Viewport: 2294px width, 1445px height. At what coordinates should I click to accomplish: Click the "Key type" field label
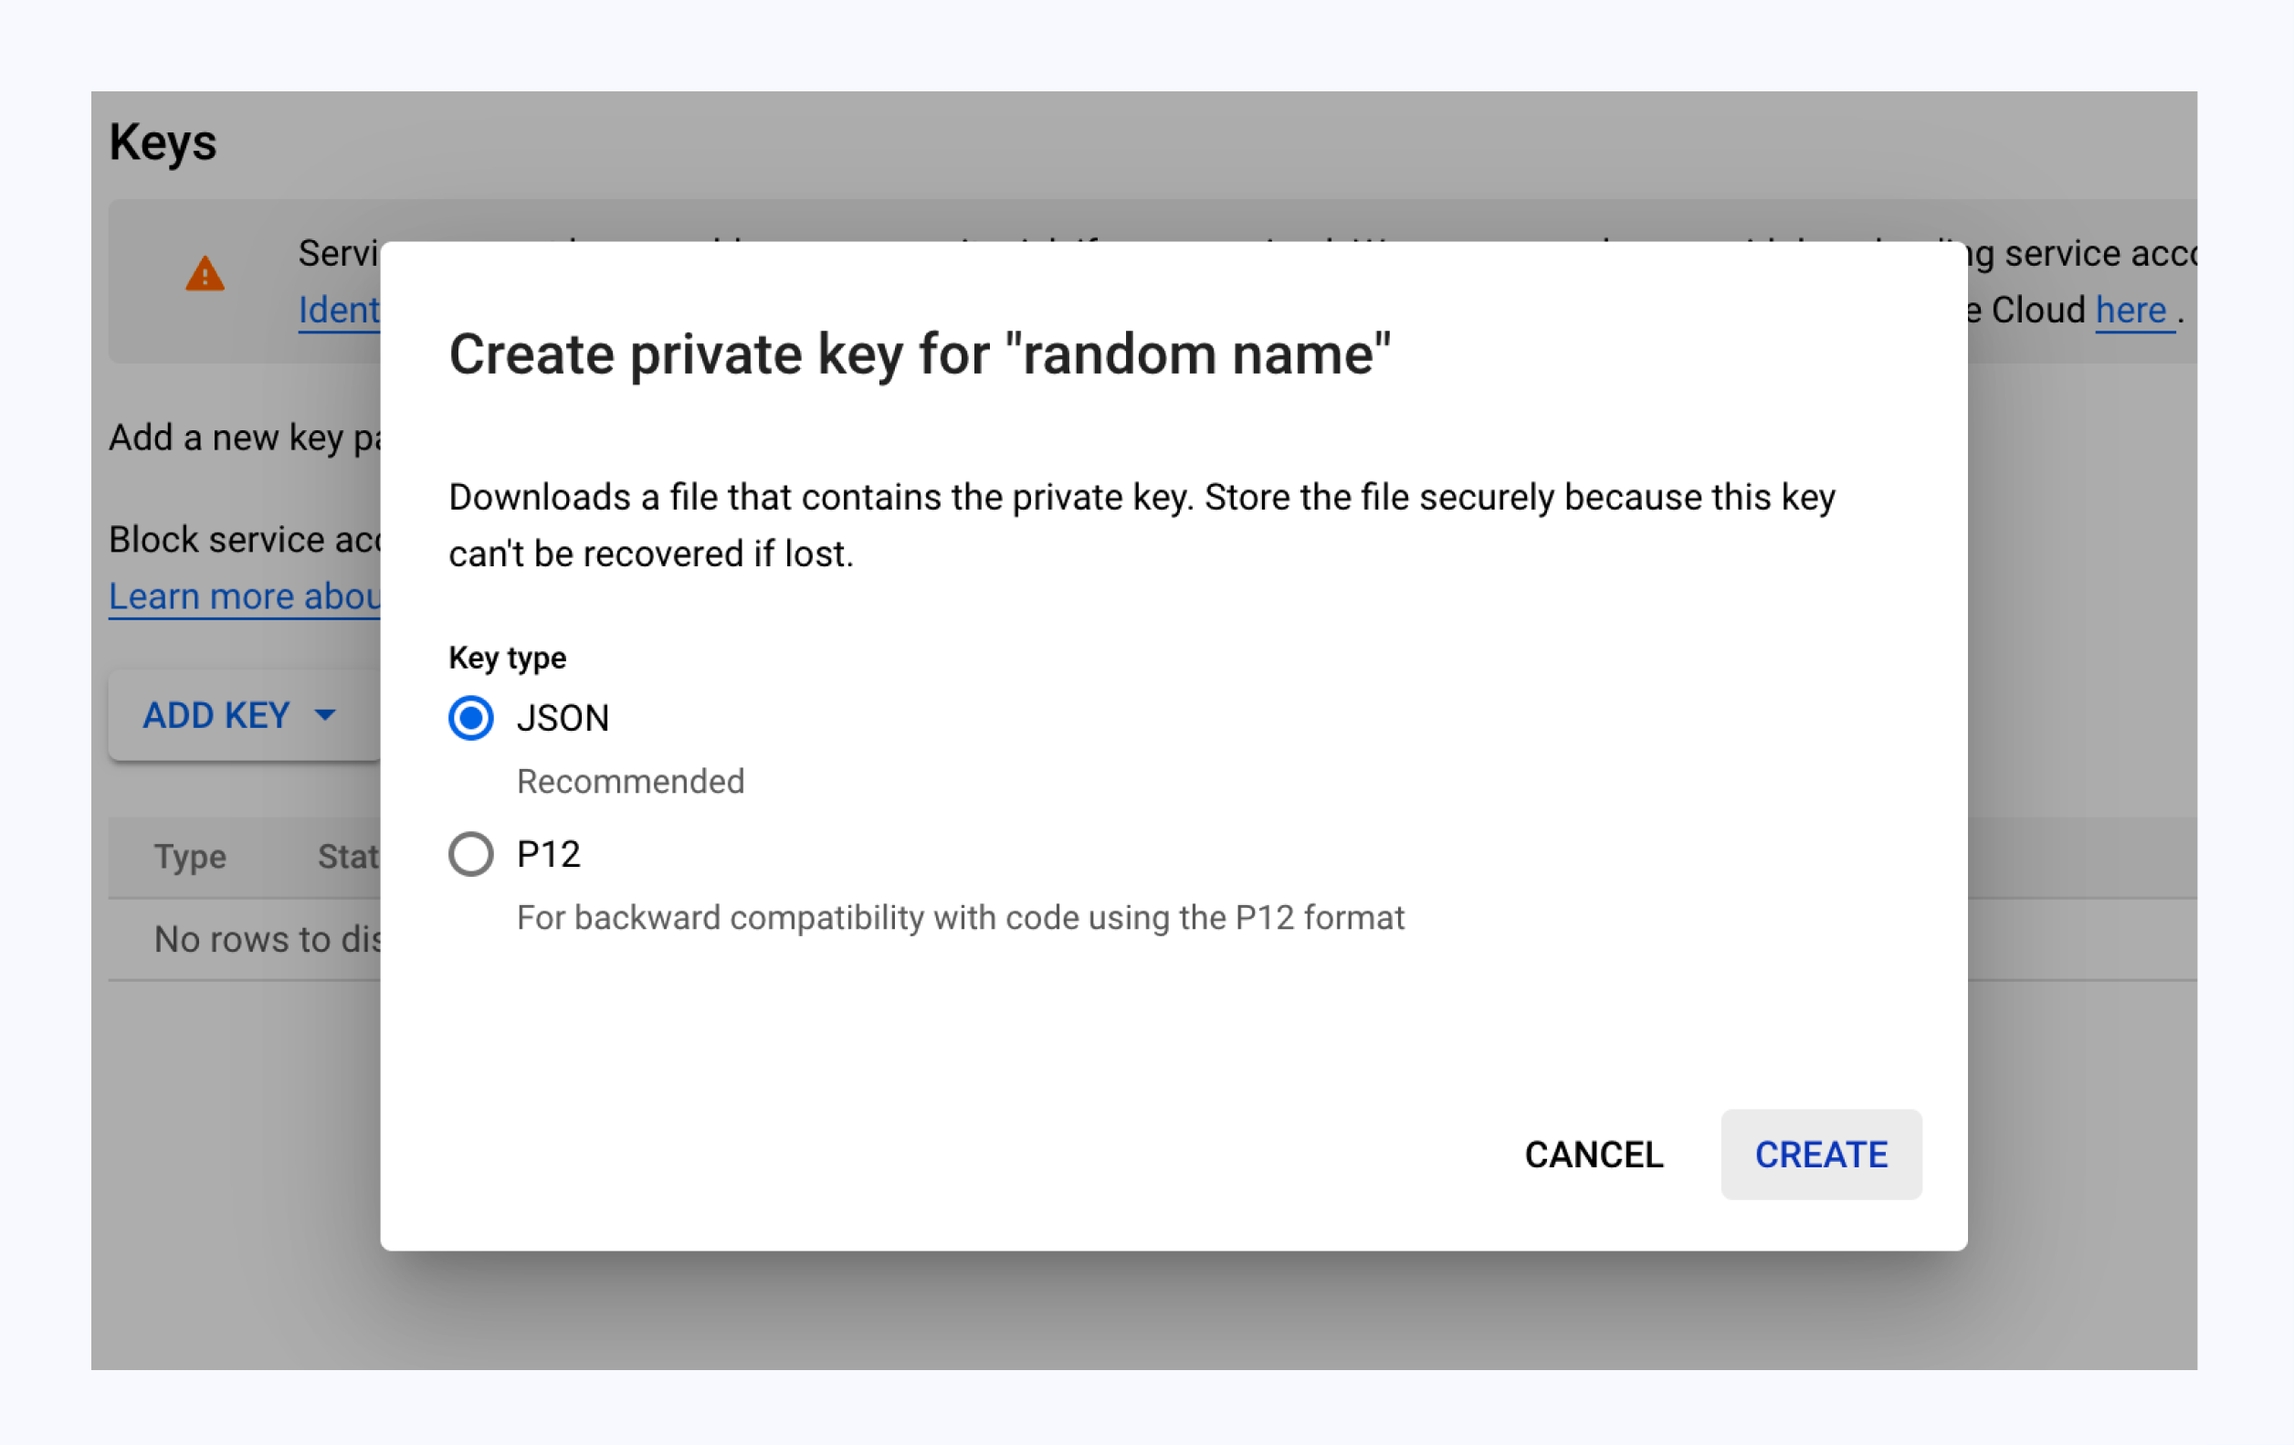point(507,658)
